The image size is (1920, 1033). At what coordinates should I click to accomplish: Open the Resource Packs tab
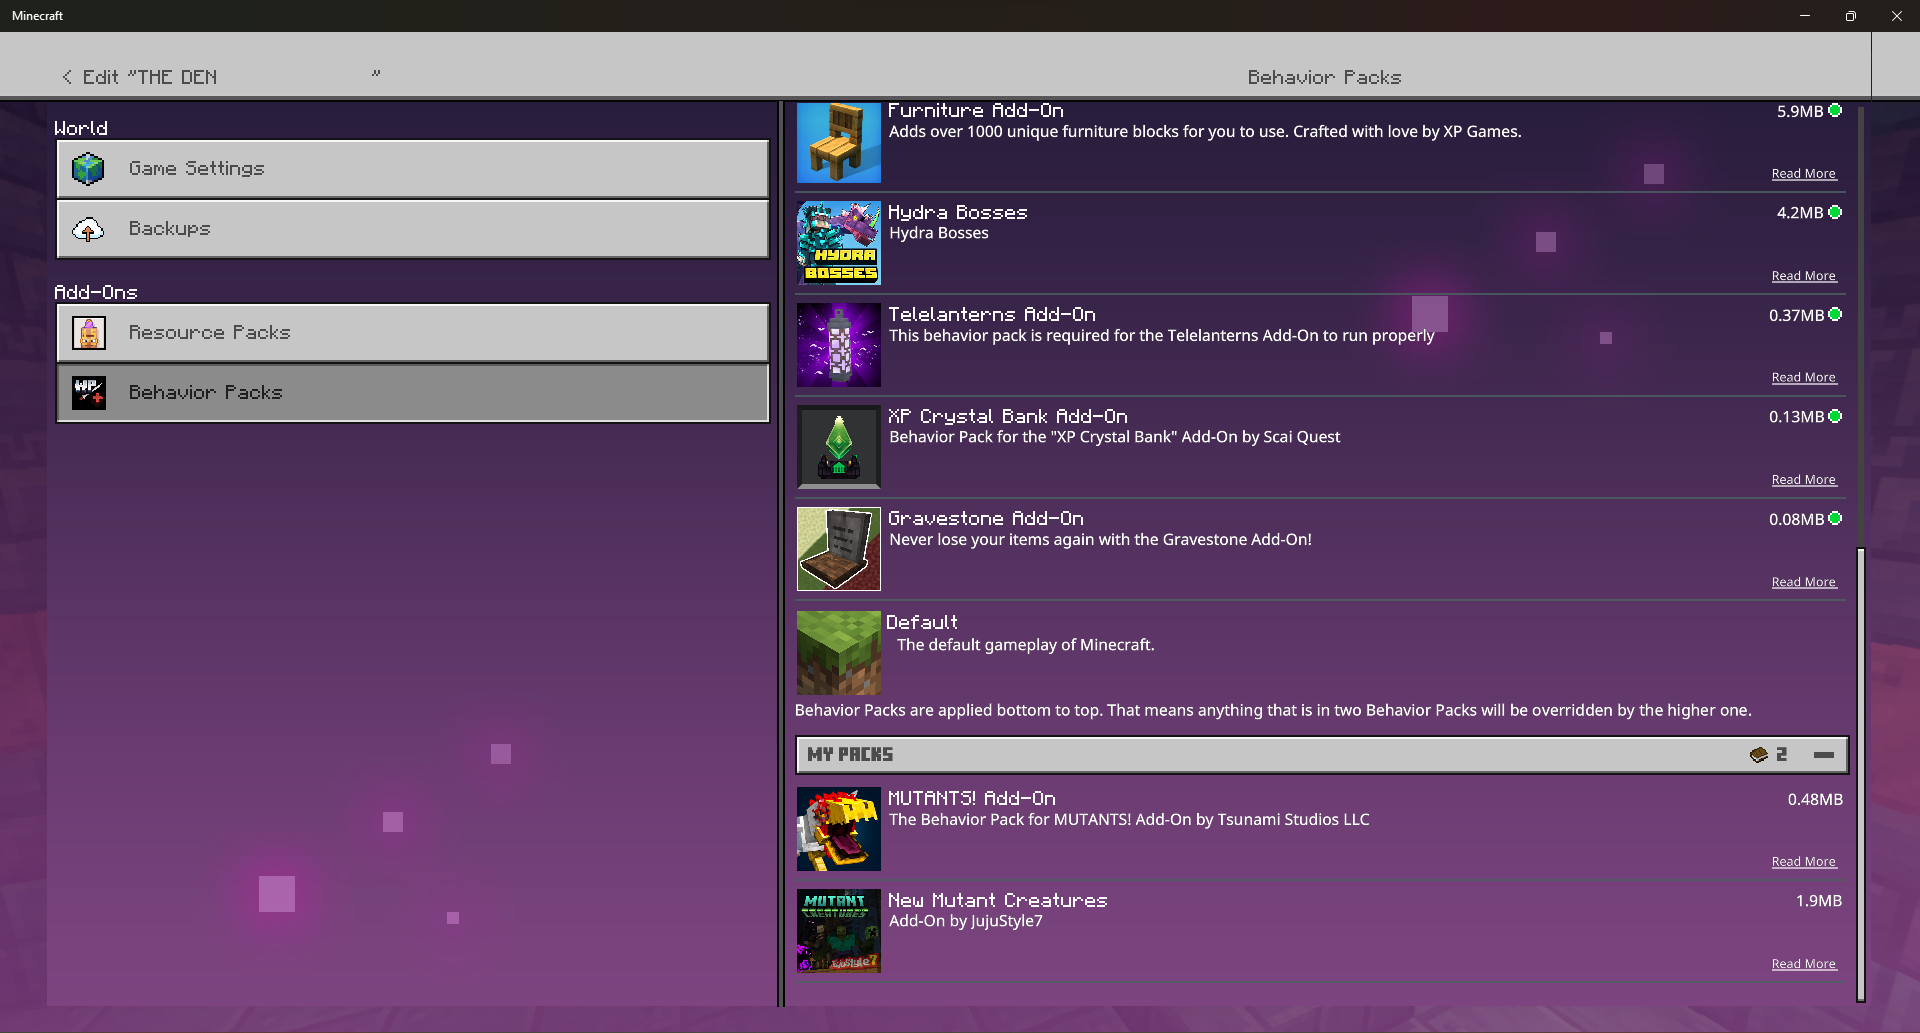tap(413, 333)
